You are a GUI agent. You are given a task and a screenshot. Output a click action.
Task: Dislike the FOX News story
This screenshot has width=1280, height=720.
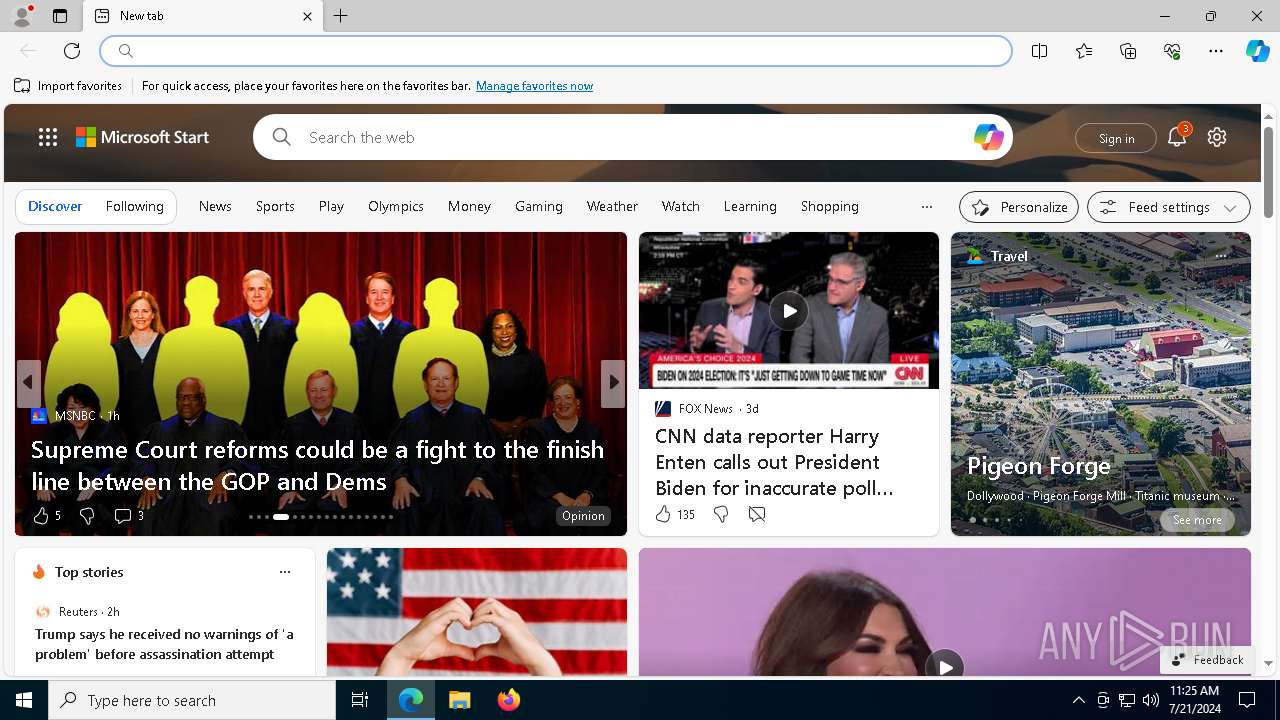click(x=721, y=514)
